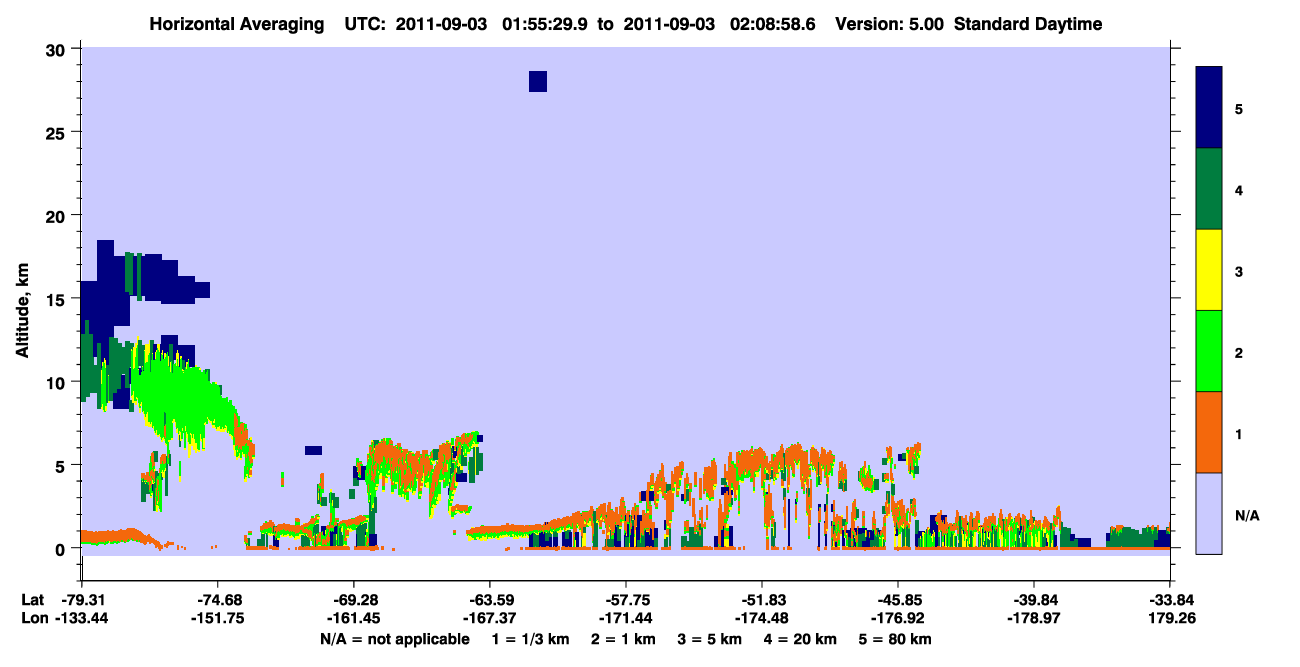The image size is (1300, 667).
Task: Click latitude value -45.85
Action: (898, 600)
